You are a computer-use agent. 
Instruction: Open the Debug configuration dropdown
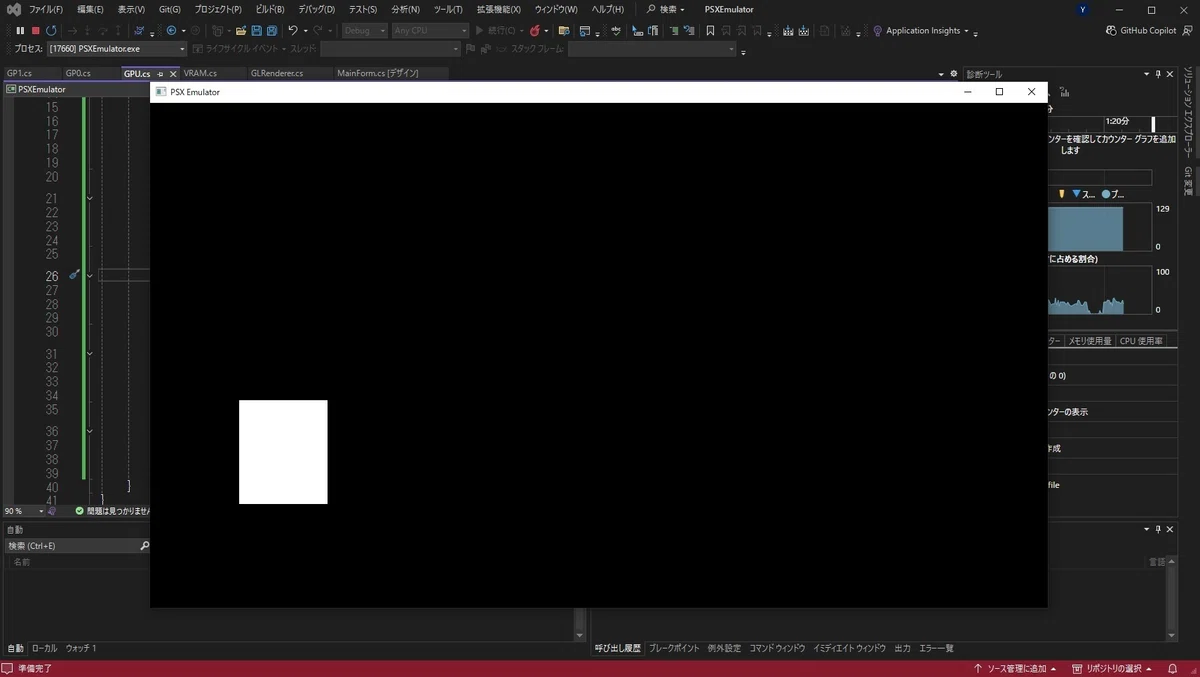pos(364,31)
